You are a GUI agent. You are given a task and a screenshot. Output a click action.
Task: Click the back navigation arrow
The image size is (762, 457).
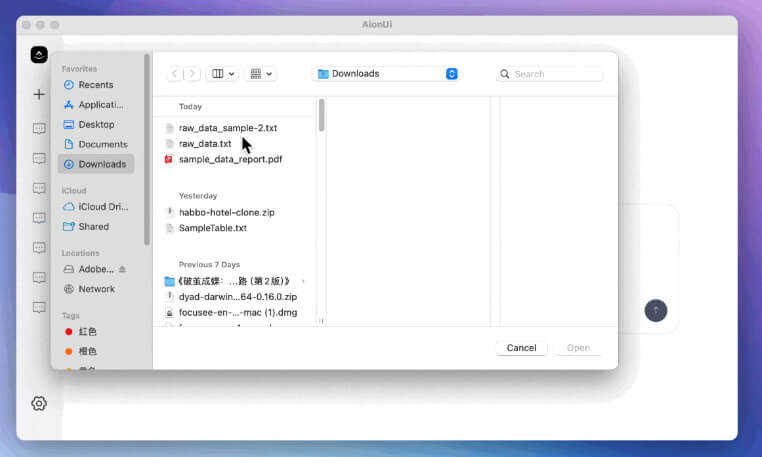(175, 74)
